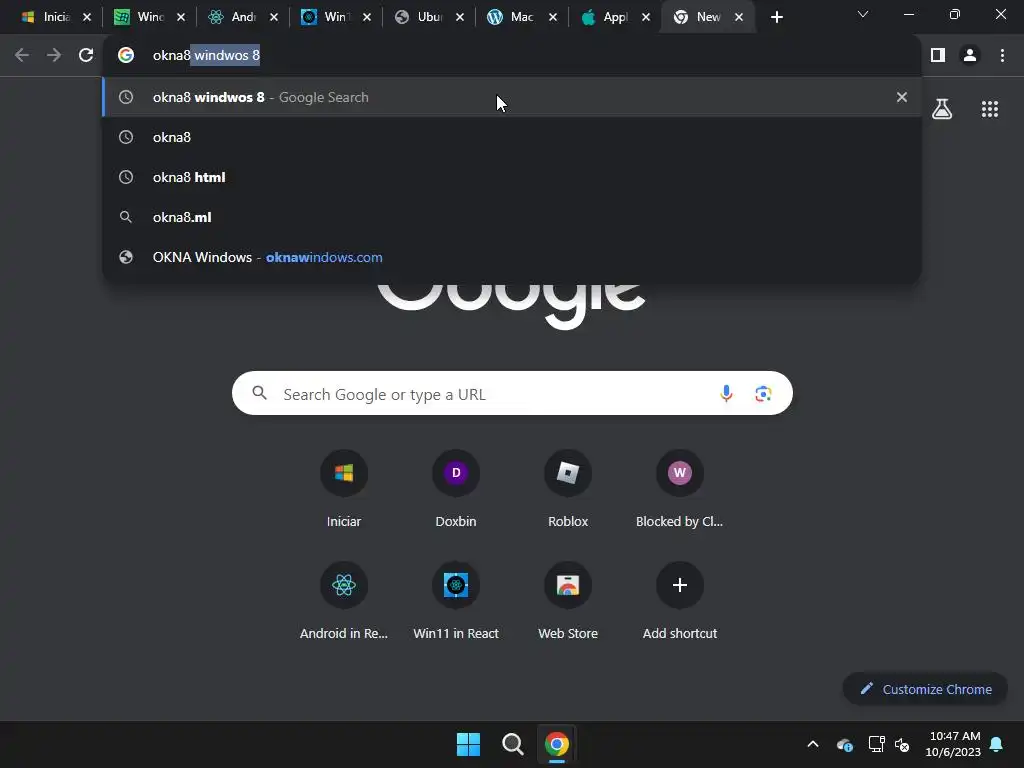The height and width of the screenshot is (768, 1024).
Task: Close the New Tab tab
Action: pos(739,18)
